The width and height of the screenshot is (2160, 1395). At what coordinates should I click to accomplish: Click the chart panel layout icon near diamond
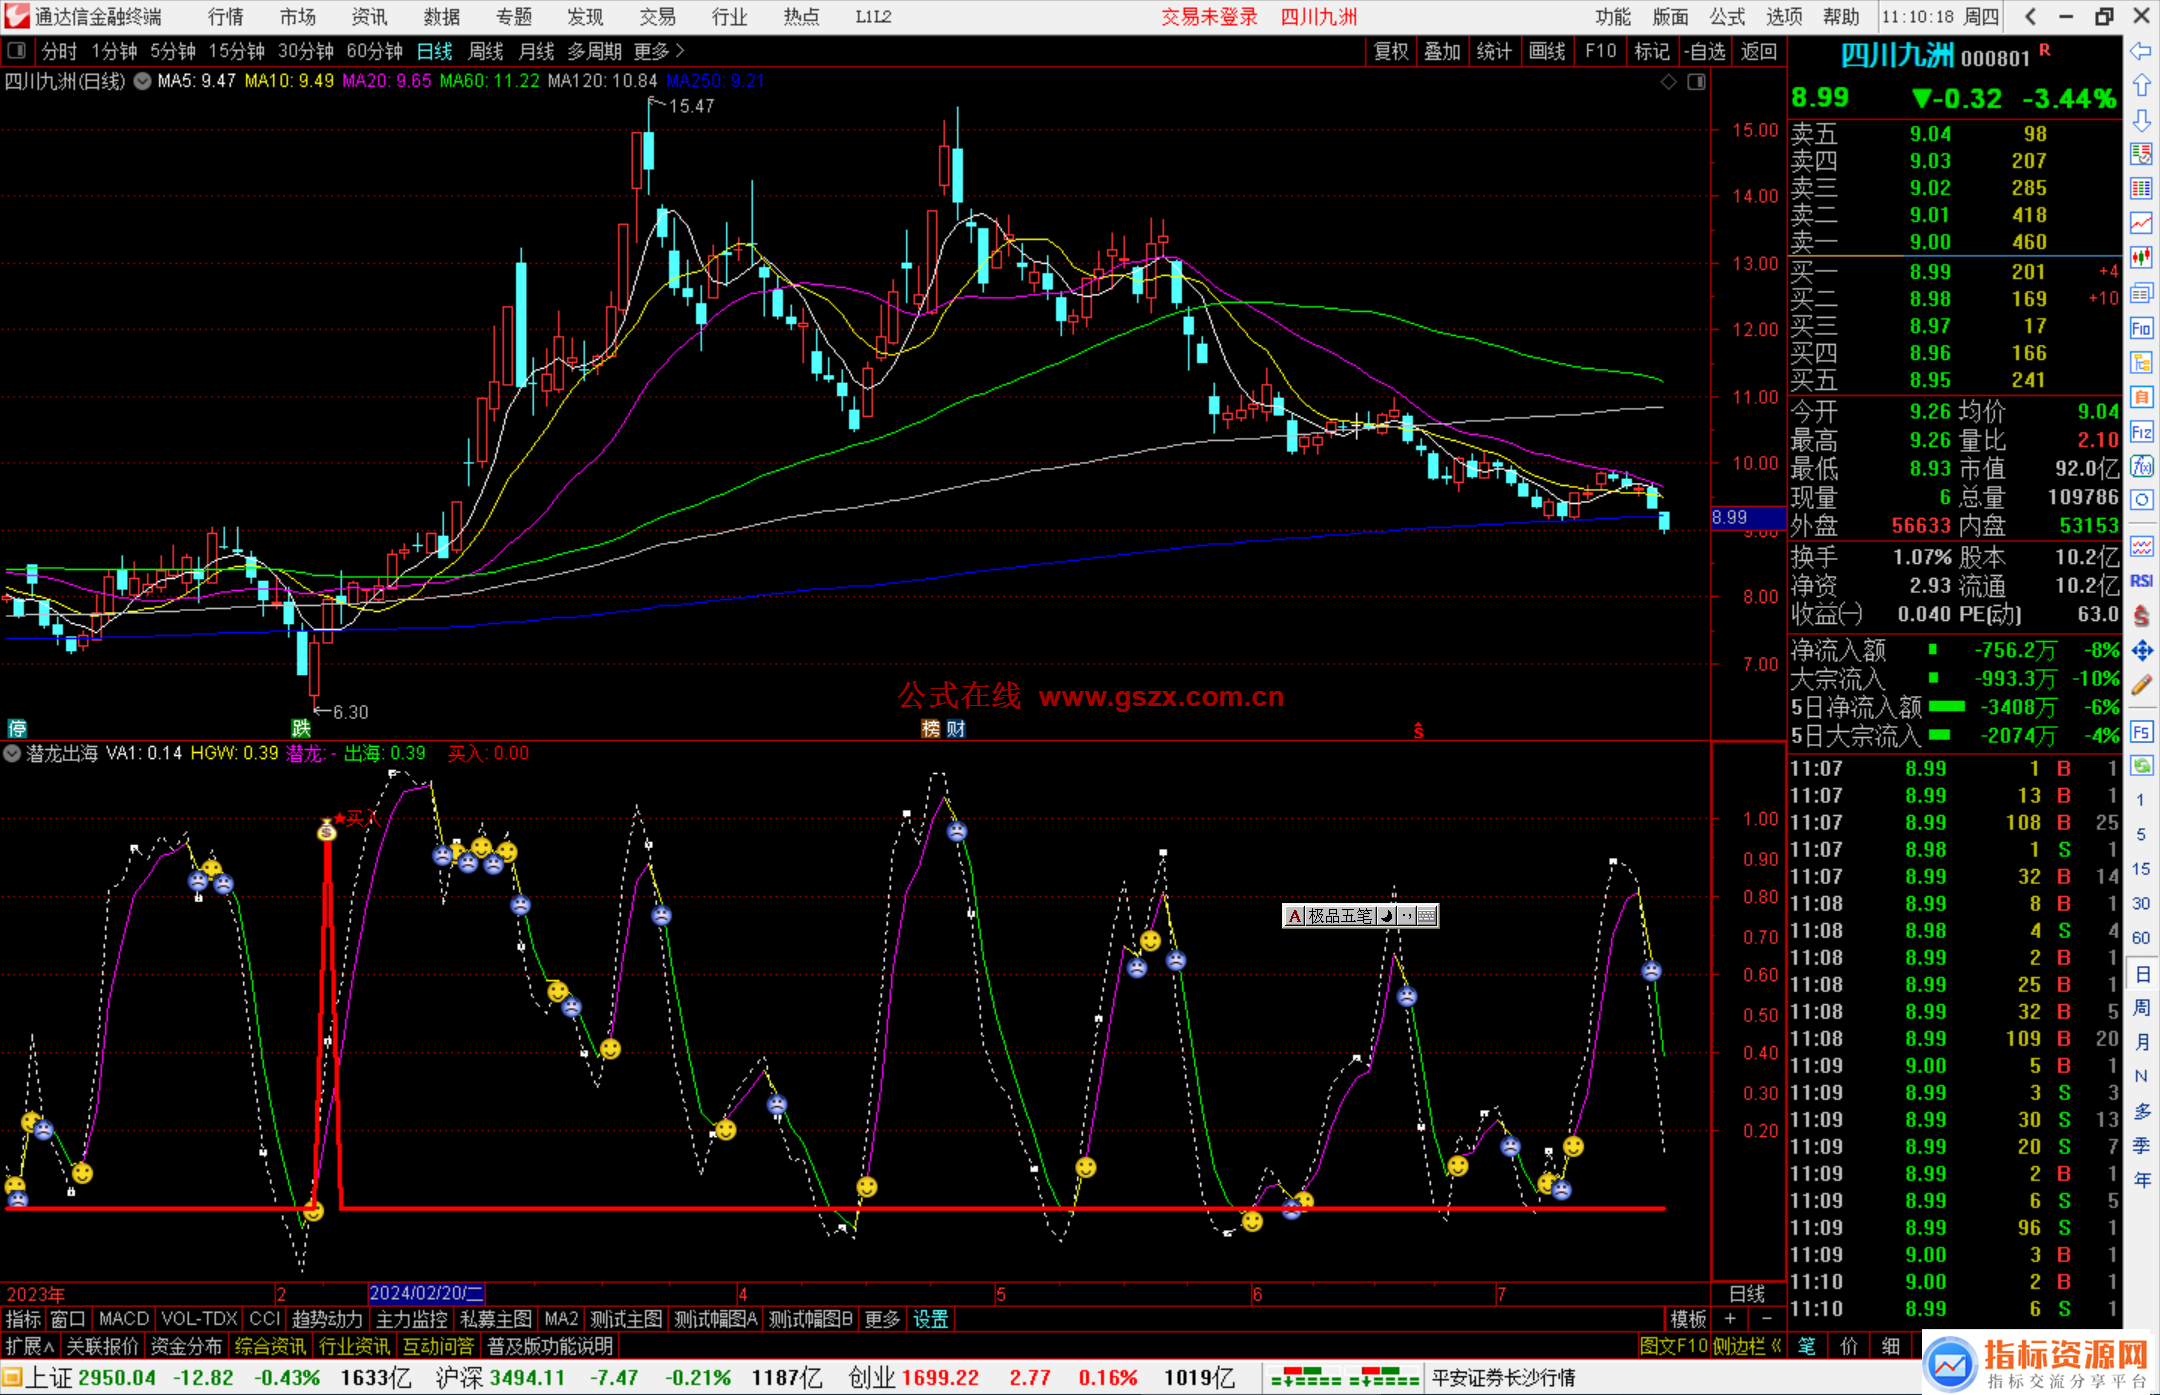(x=1696, y=82)
